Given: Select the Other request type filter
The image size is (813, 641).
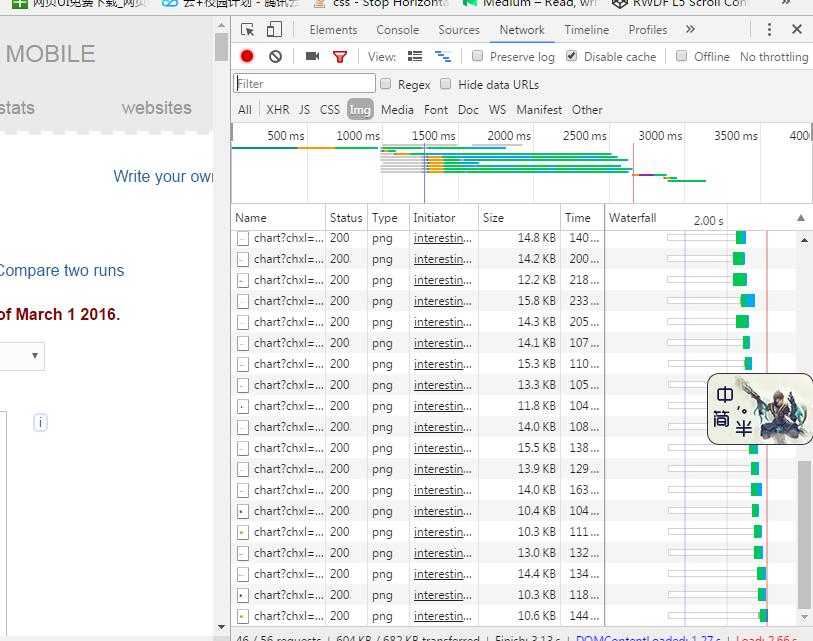Looking at the screenshot, I should pos(587,110).
